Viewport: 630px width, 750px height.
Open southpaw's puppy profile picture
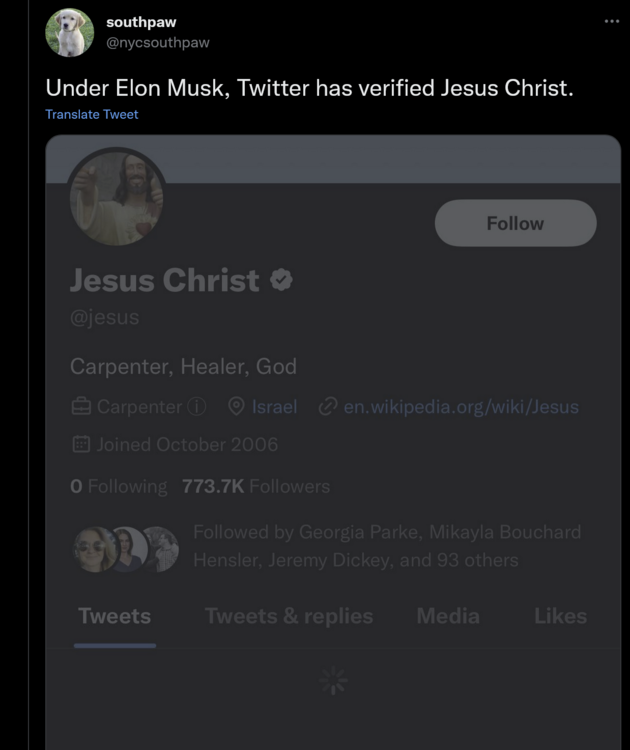click(70, 32)
